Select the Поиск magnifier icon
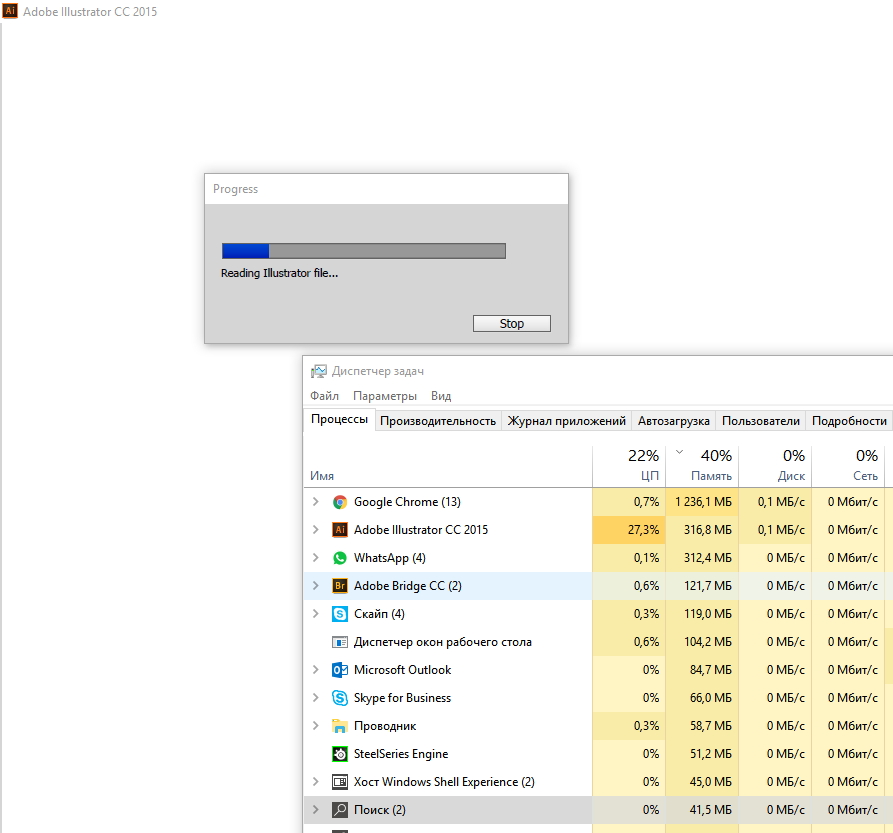The image size is (893, 833). 340,810
